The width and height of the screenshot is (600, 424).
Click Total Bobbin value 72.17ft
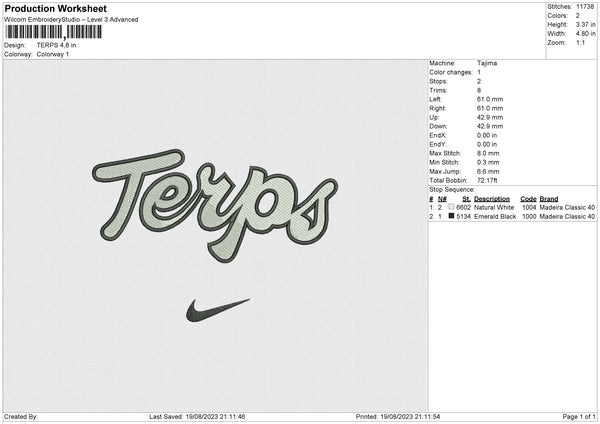coord(487,180)
